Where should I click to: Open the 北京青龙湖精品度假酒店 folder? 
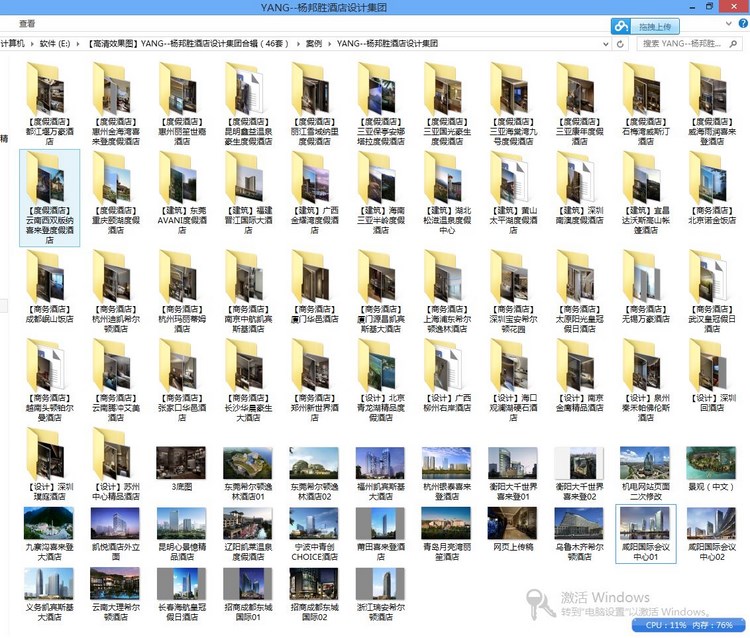[x=381, y=380]
